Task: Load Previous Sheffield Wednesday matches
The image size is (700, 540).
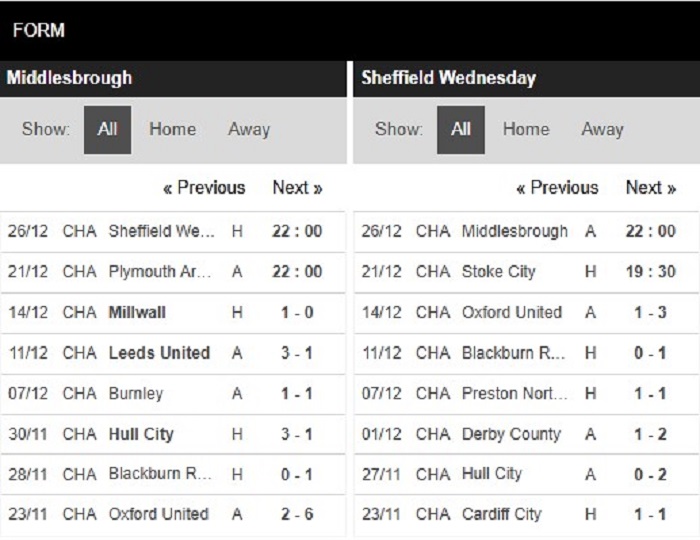Action: click(557, 187)
